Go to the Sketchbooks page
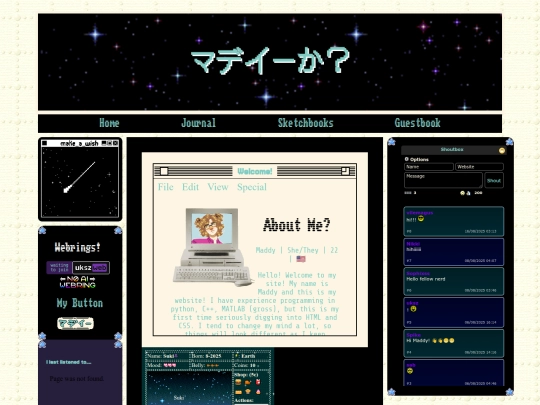The height and width of the screenshot is (405, 540). click(305, 123)
